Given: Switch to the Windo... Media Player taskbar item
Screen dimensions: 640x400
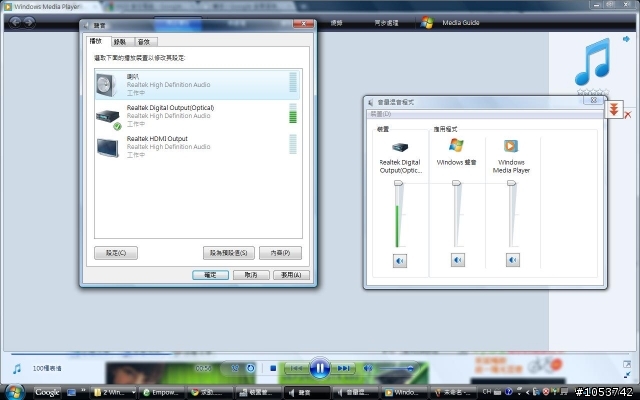Looking at the screenshot, I should [404, 393].
